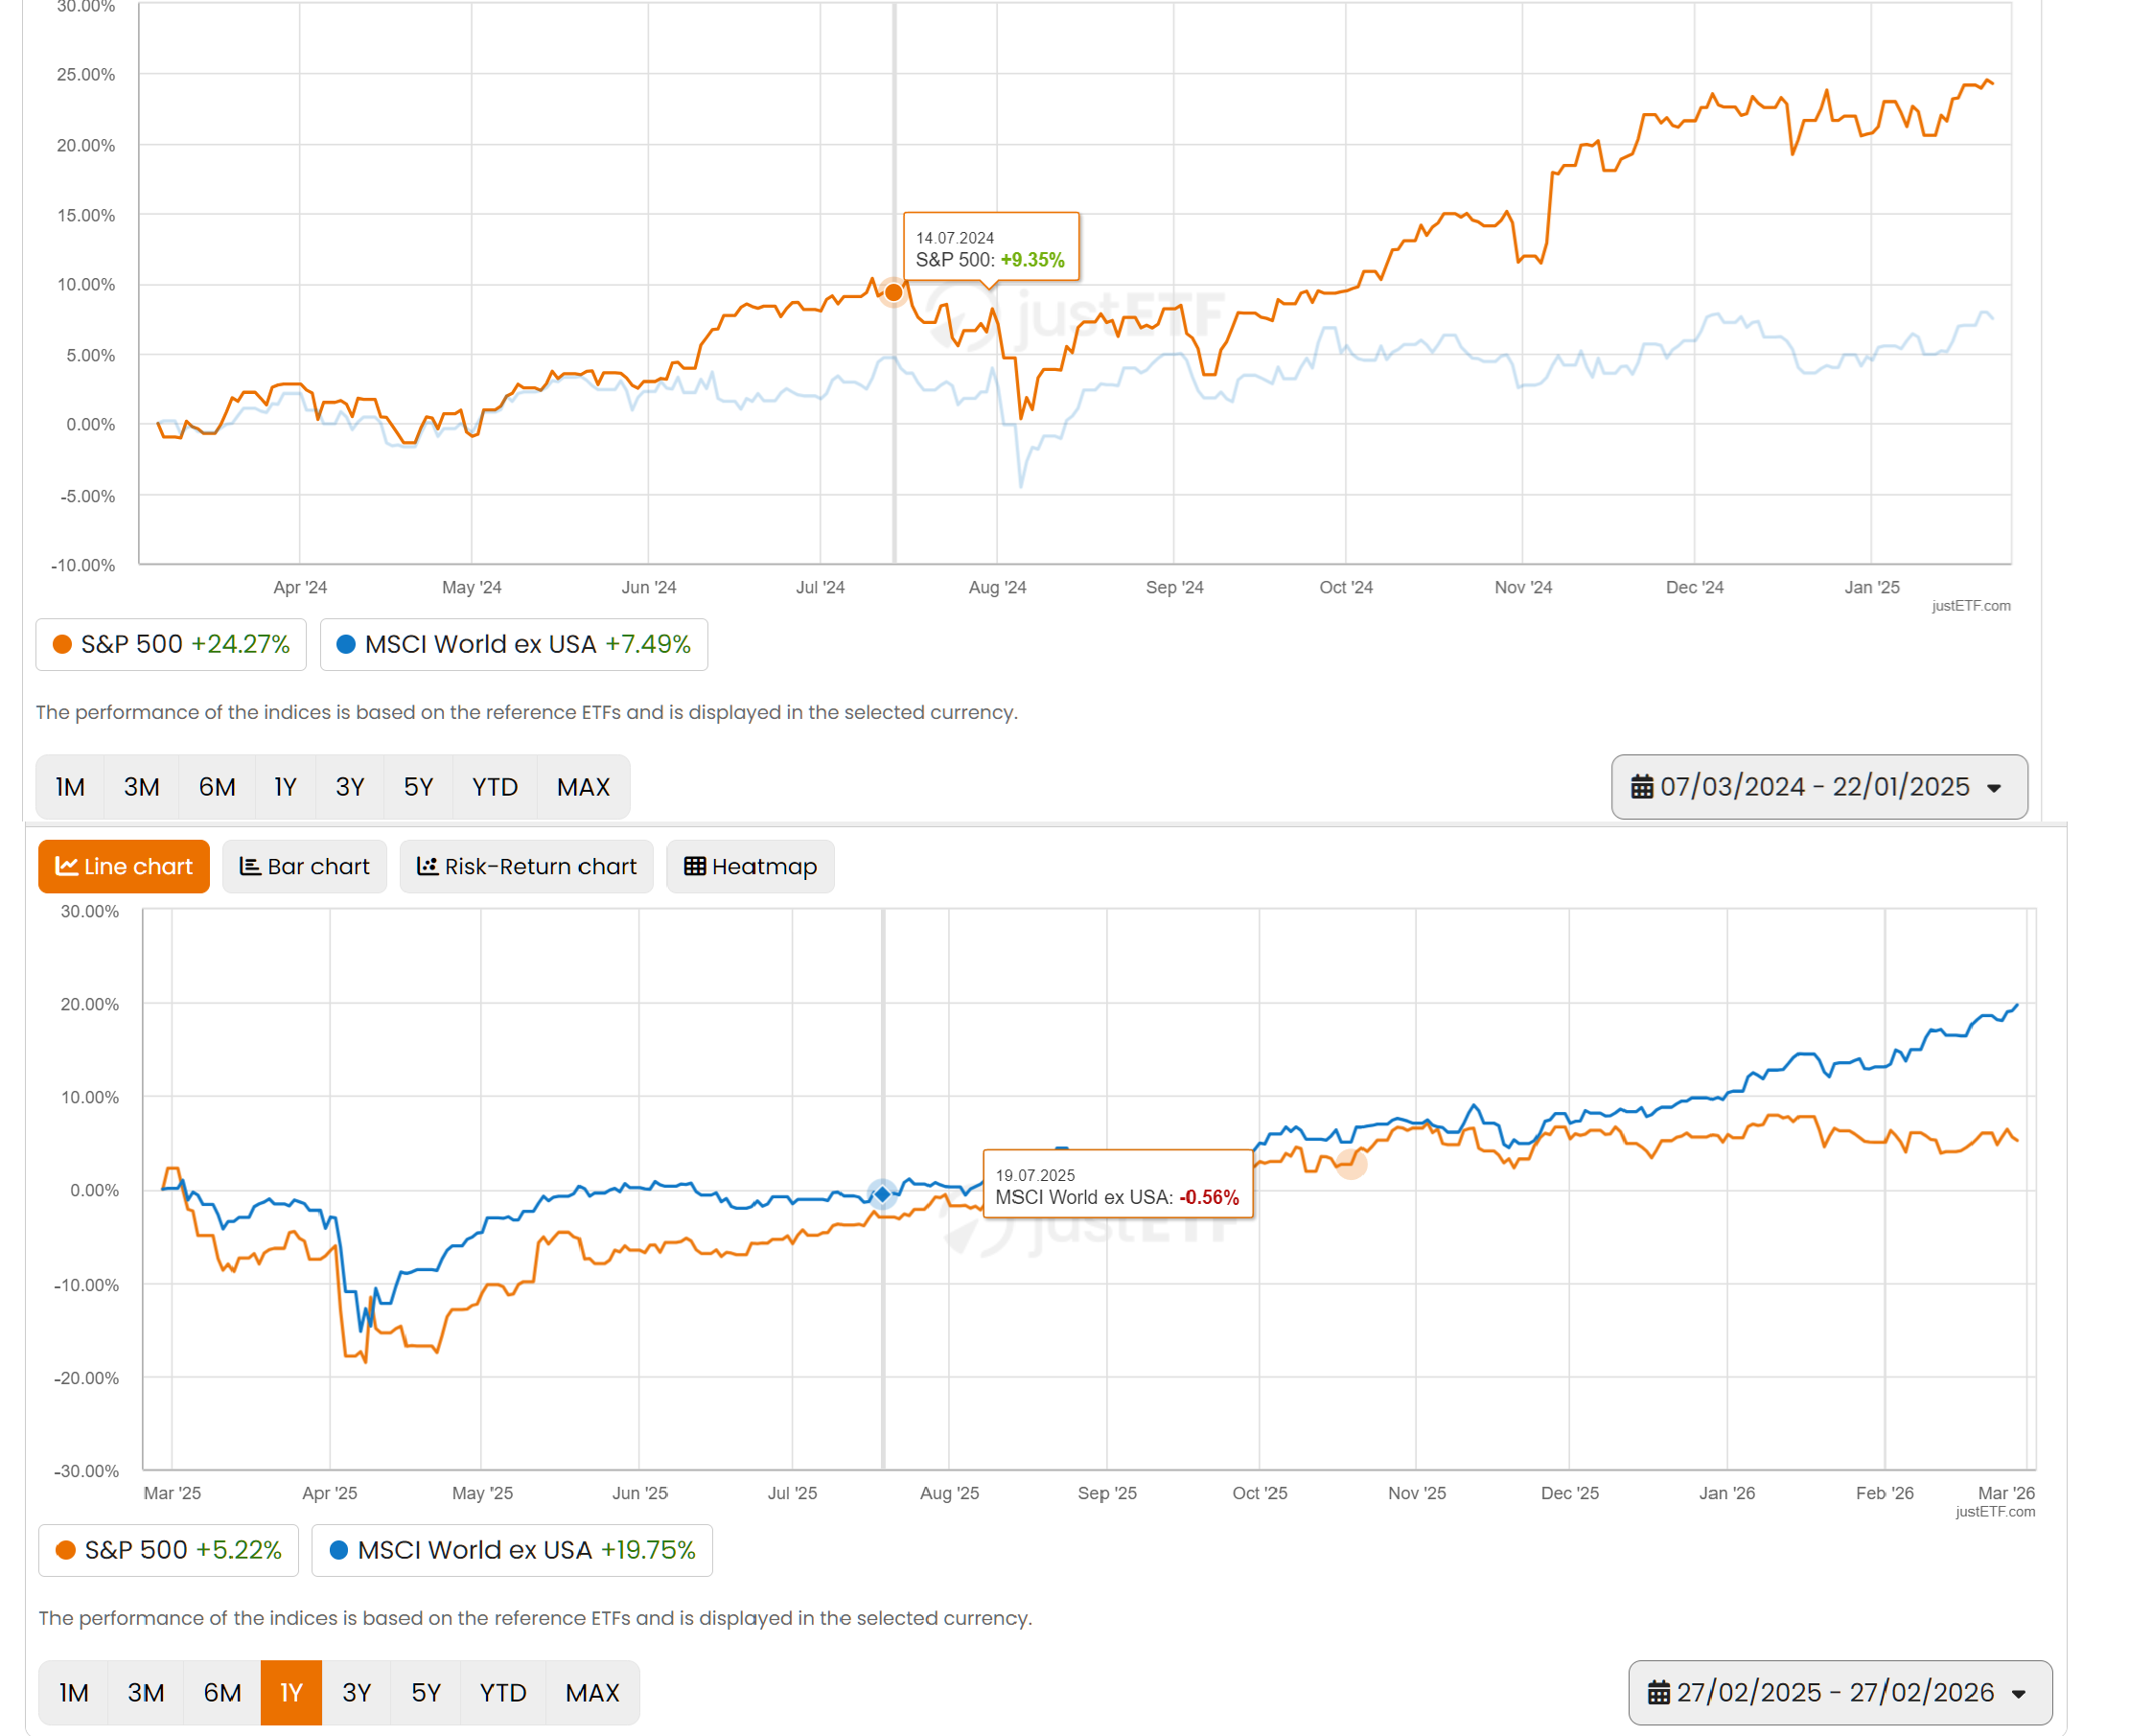Click the Heatmap grid icon

point(694,866)
